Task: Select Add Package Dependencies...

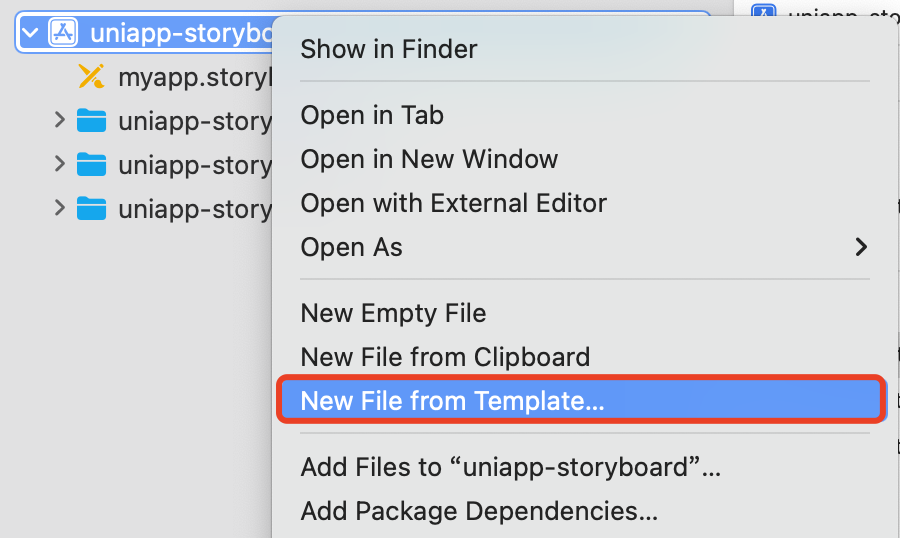Action: 479,511
